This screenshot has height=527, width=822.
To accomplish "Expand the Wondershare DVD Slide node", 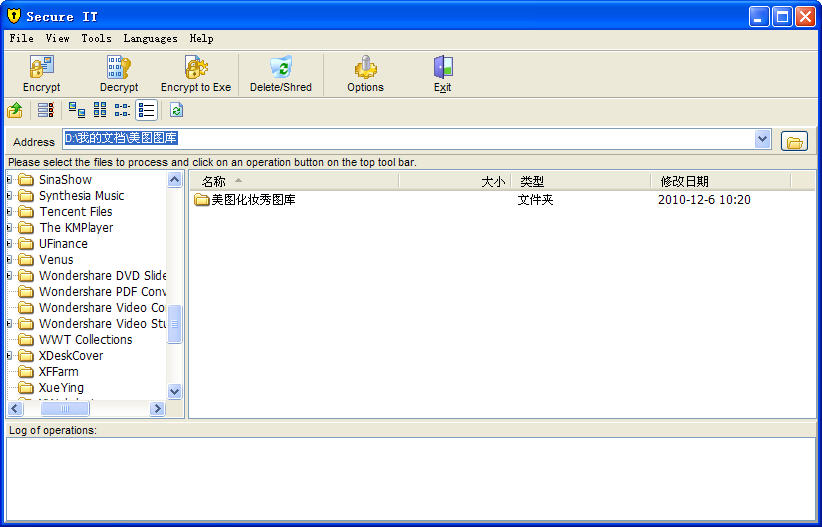I will [9, 276].
